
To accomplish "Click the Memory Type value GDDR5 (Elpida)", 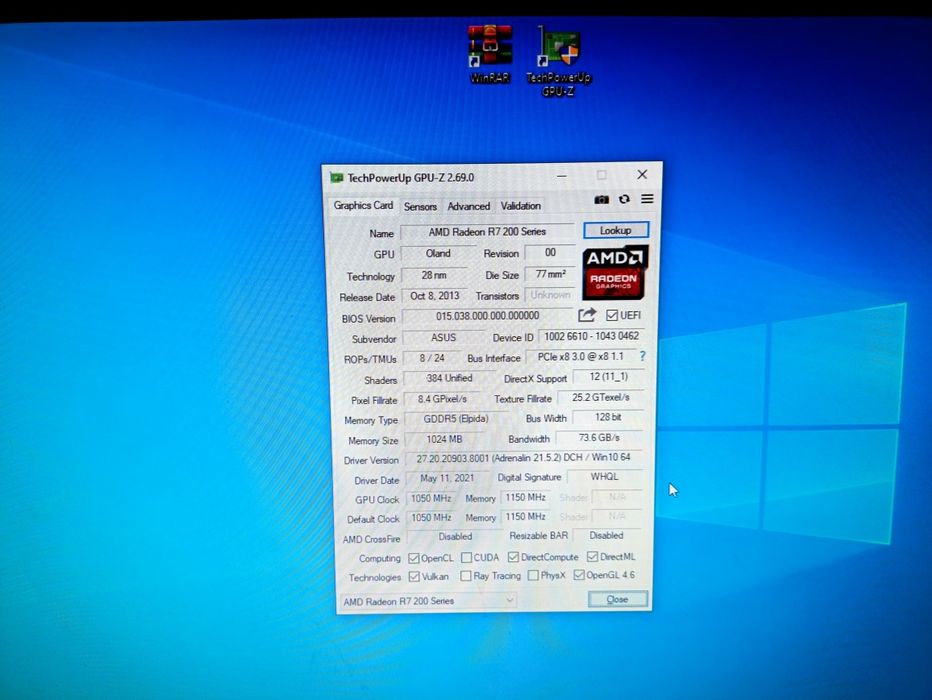I will tap(456, 419).
